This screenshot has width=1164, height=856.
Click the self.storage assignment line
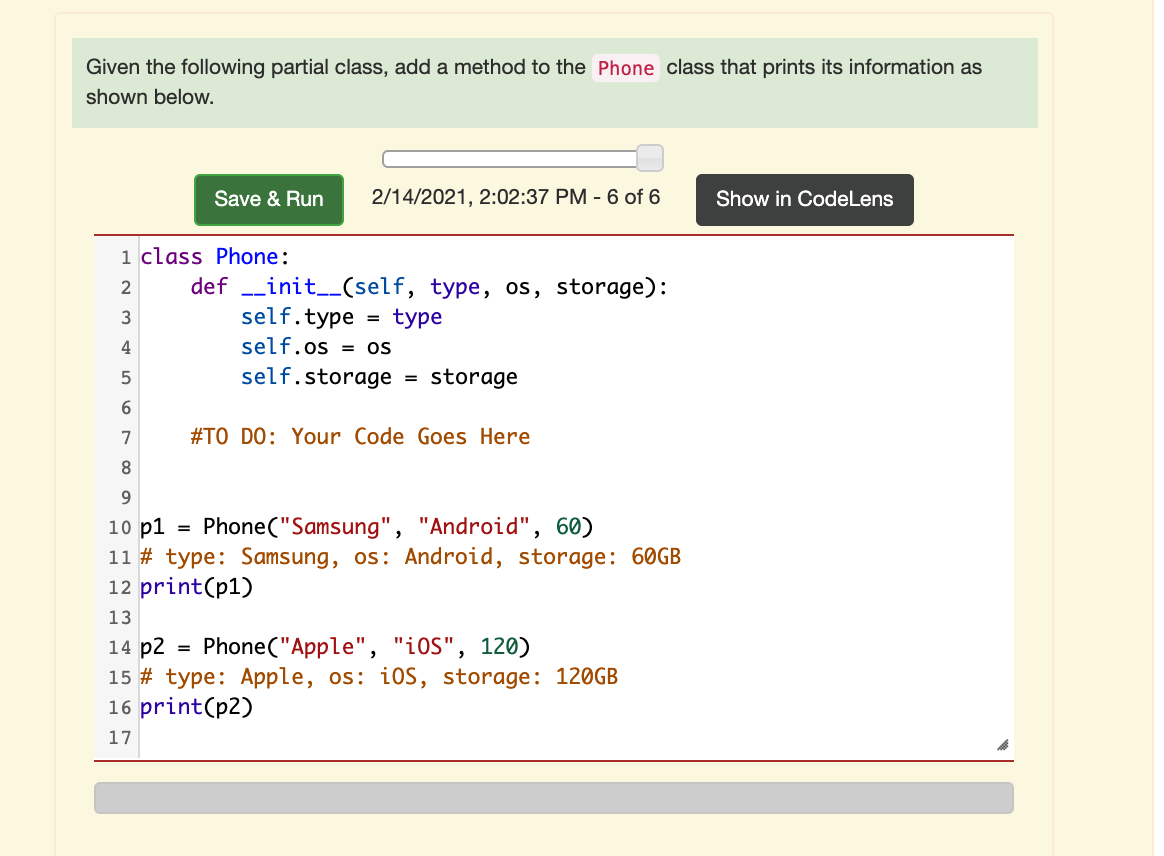coord(378,376)
